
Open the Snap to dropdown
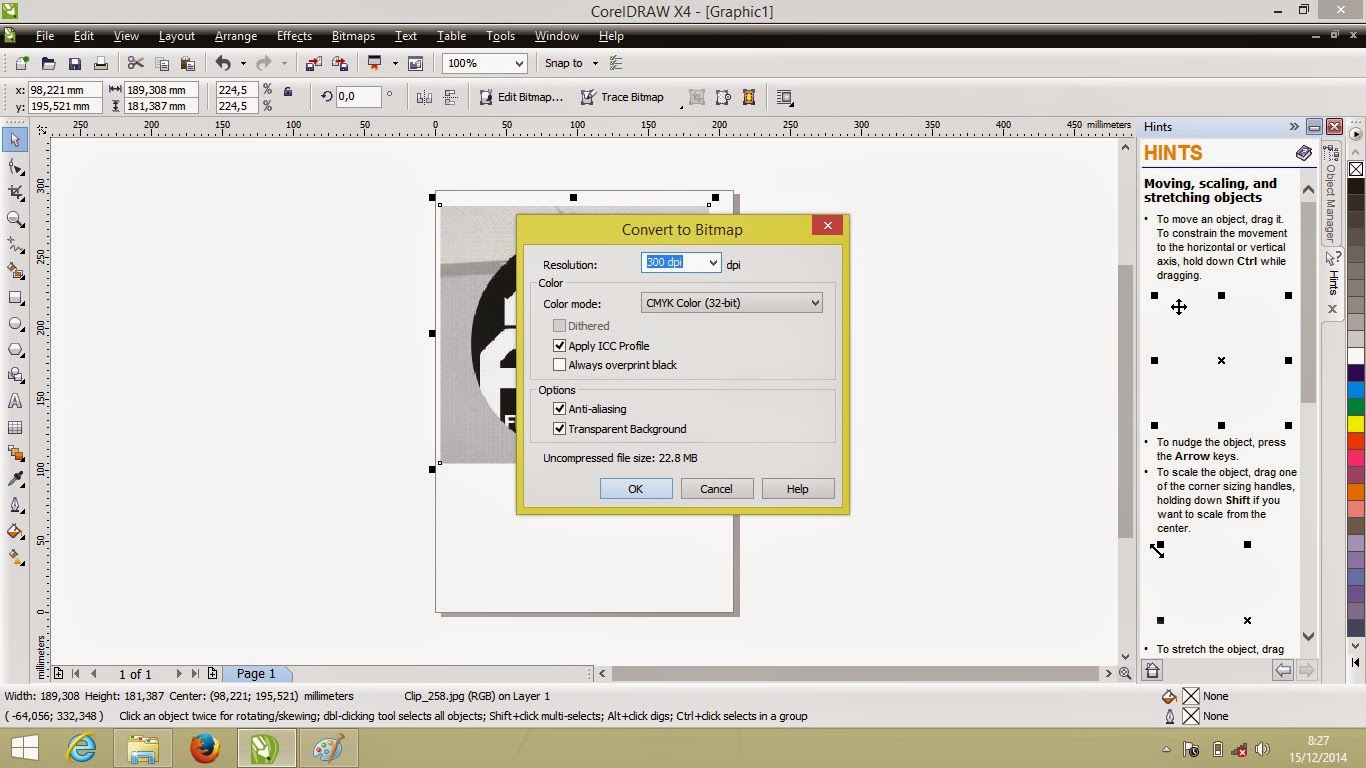pos(595,63)
